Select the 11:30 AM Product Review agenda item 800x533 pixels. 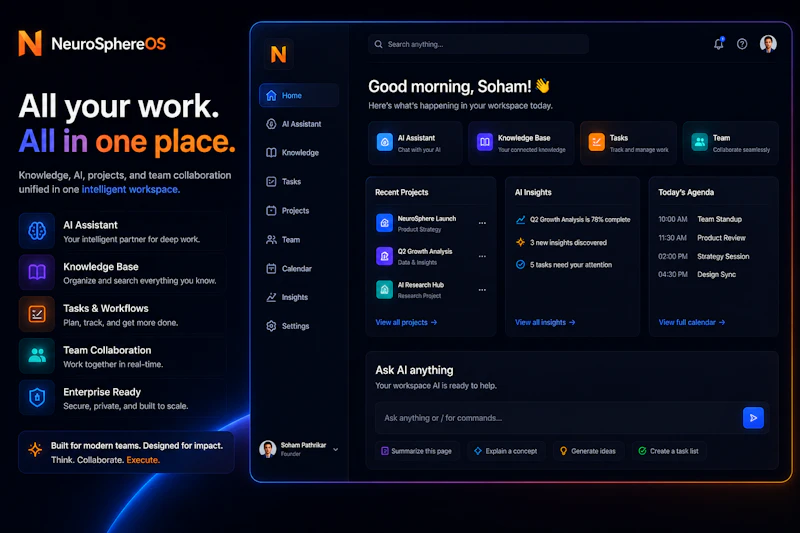[702, 238]
